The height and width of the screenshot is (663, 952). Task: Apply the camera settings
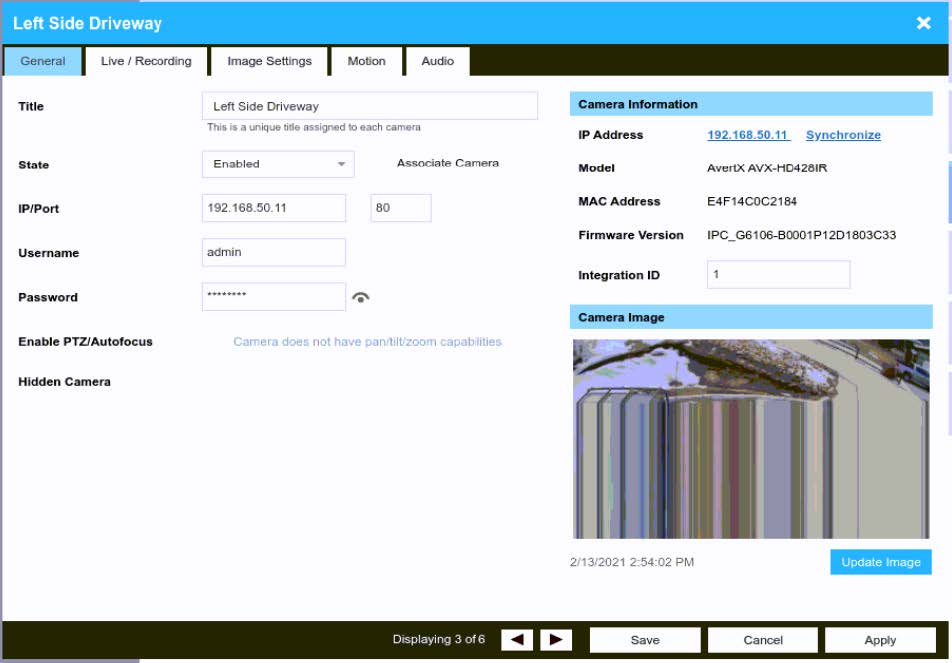(880, 640)
